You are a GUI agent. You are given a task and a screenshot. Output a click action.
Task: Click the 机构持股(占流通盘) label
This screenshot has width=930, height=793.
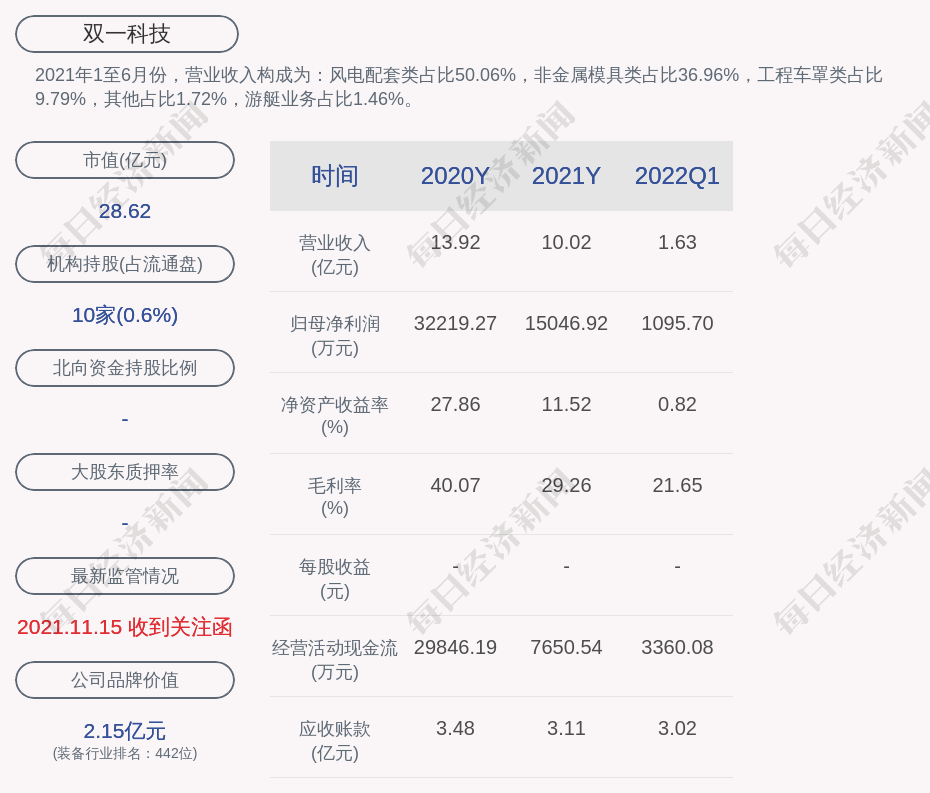pos(125,264)
